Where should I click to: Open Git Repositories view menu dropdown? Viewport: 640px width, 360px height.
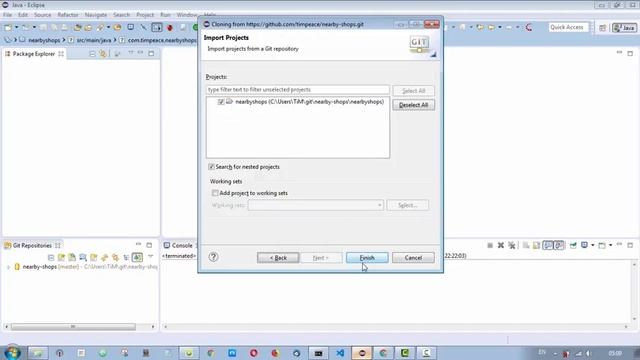(151, 257)
